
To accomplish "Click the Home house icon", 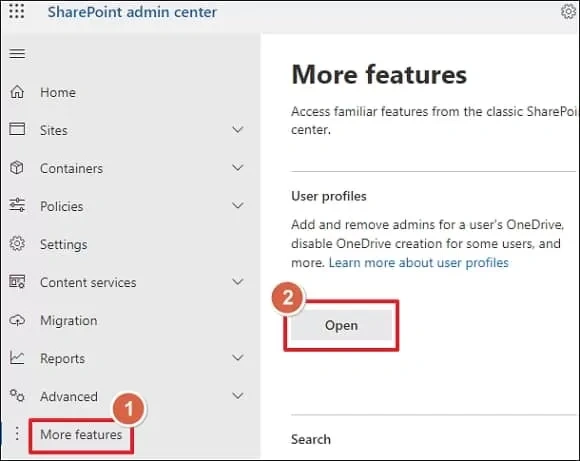I will [17, 92].
